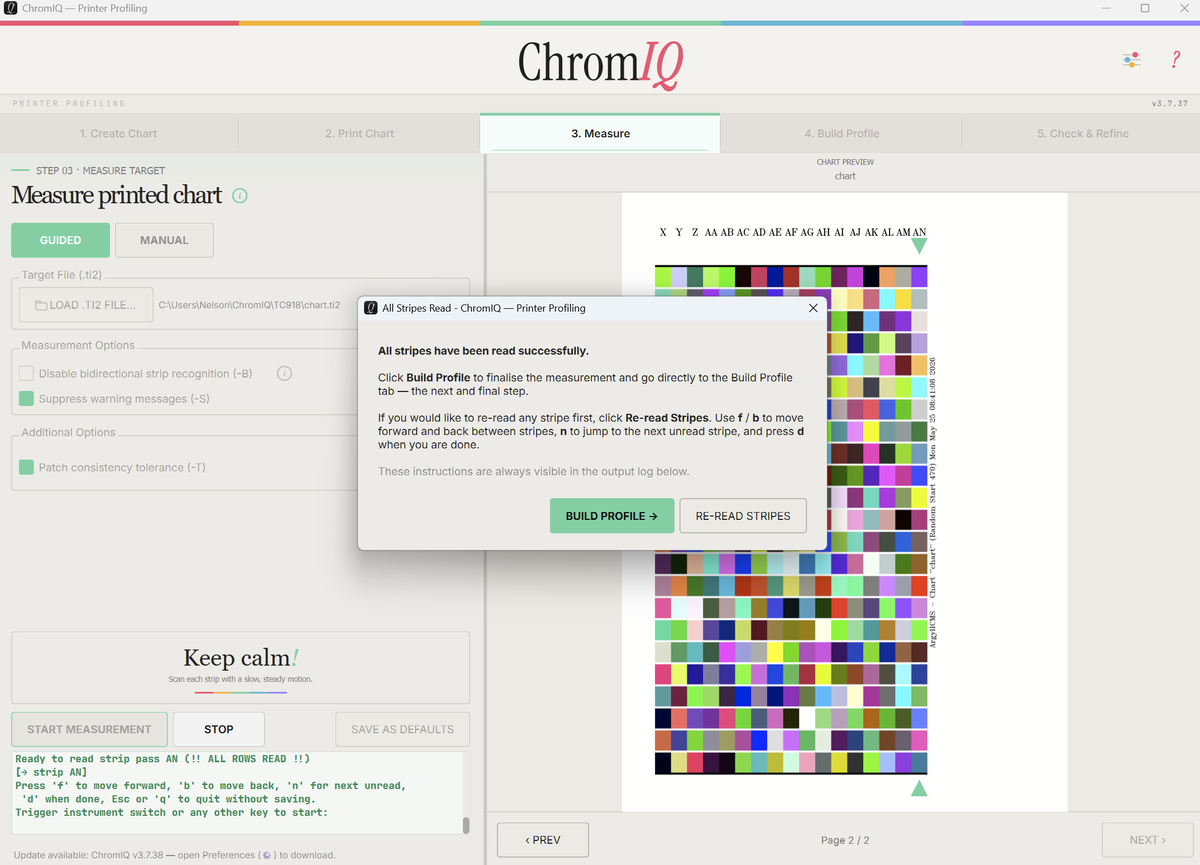1200x865 pixels.
Task: Click the 'Keep calm!' banner text
Action: pos(241,658)
